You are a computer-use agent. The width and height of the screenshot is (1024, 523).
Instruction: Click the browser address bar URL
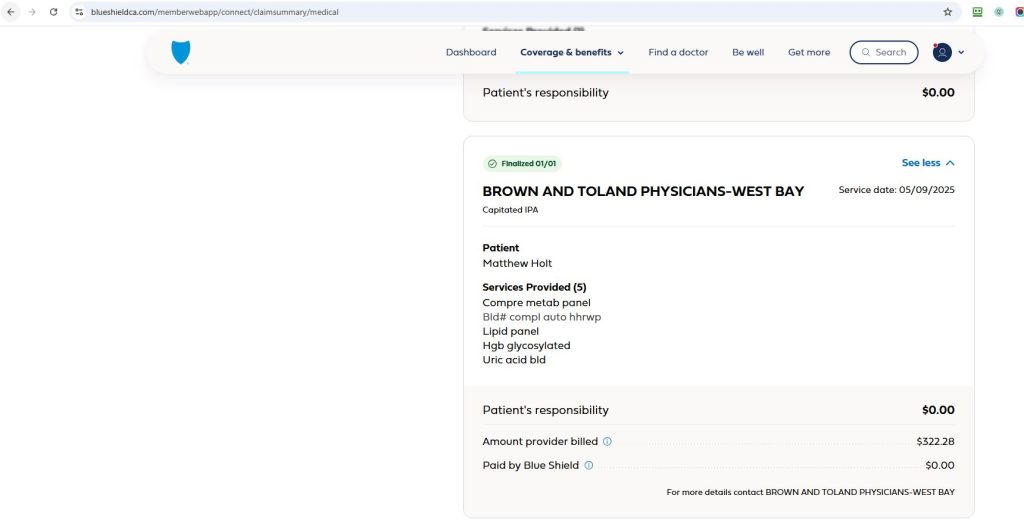pyautogui.click(x=215, y=12)
